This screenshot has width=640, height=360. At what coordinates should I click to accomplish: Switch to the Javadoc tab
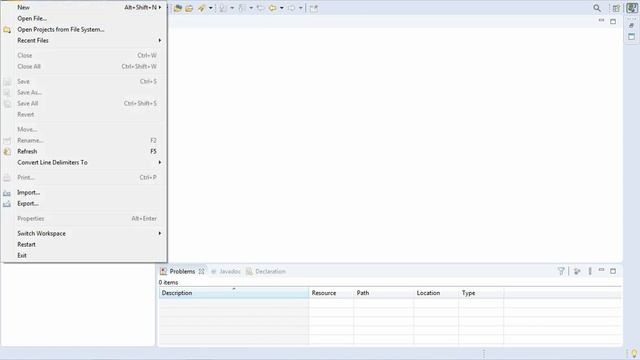pos(226,271)
